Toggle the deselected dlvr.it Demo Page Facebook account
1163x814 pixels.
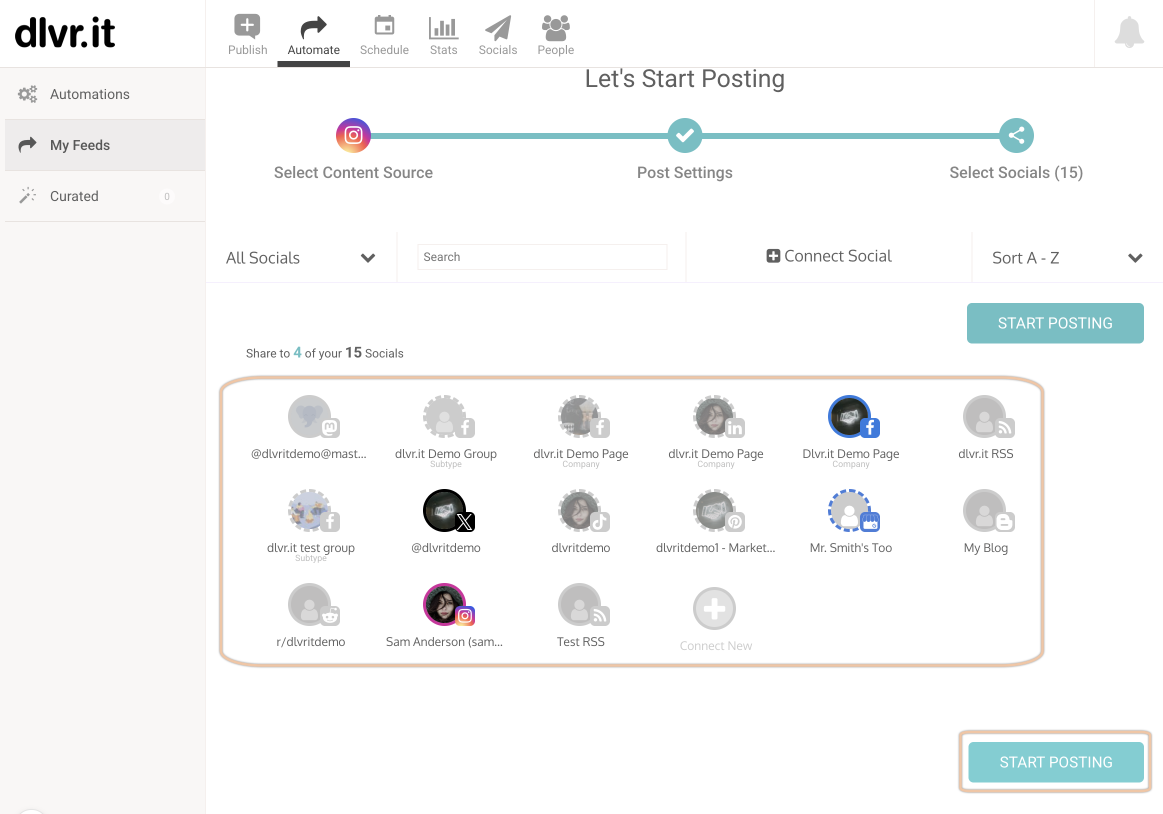click(x=580, y=417)
